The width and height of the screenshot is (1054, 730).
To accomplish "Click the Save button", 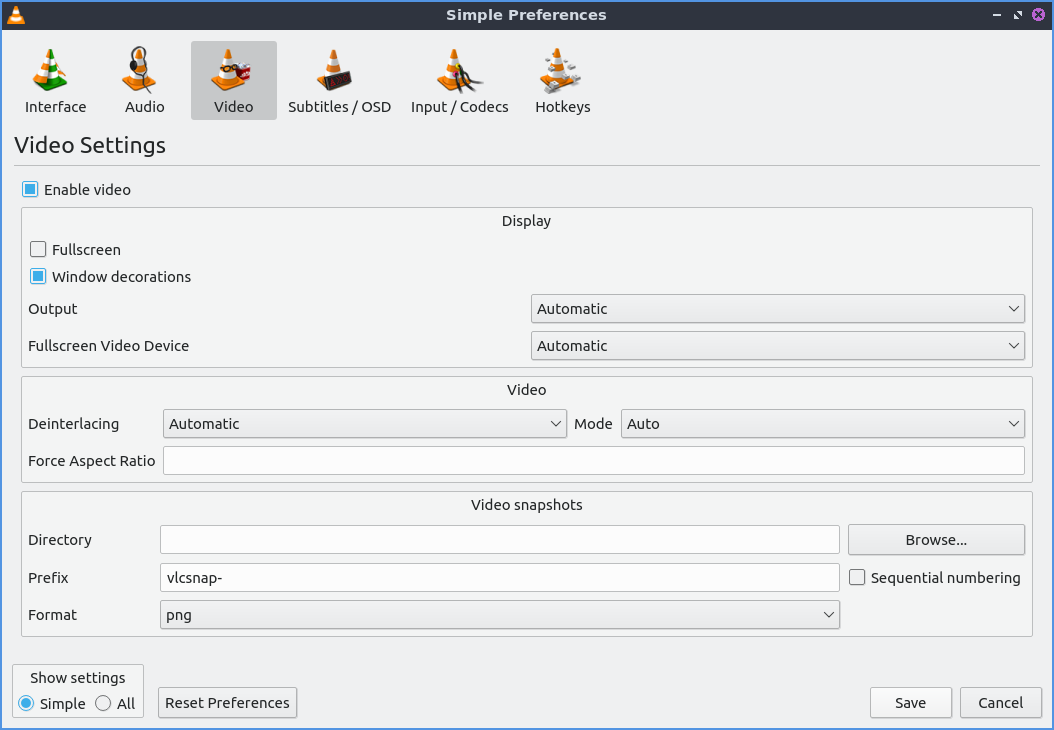I will coord(910,703).
